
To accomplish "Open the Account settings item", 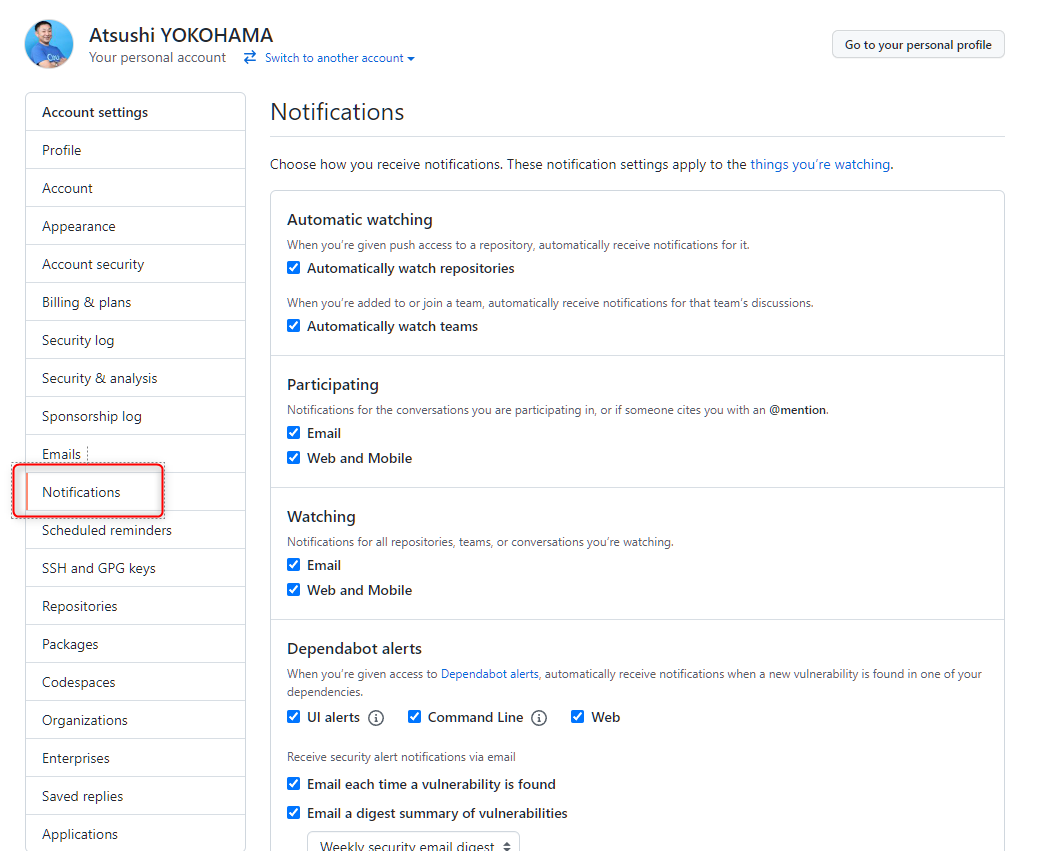I will point(135,188).
